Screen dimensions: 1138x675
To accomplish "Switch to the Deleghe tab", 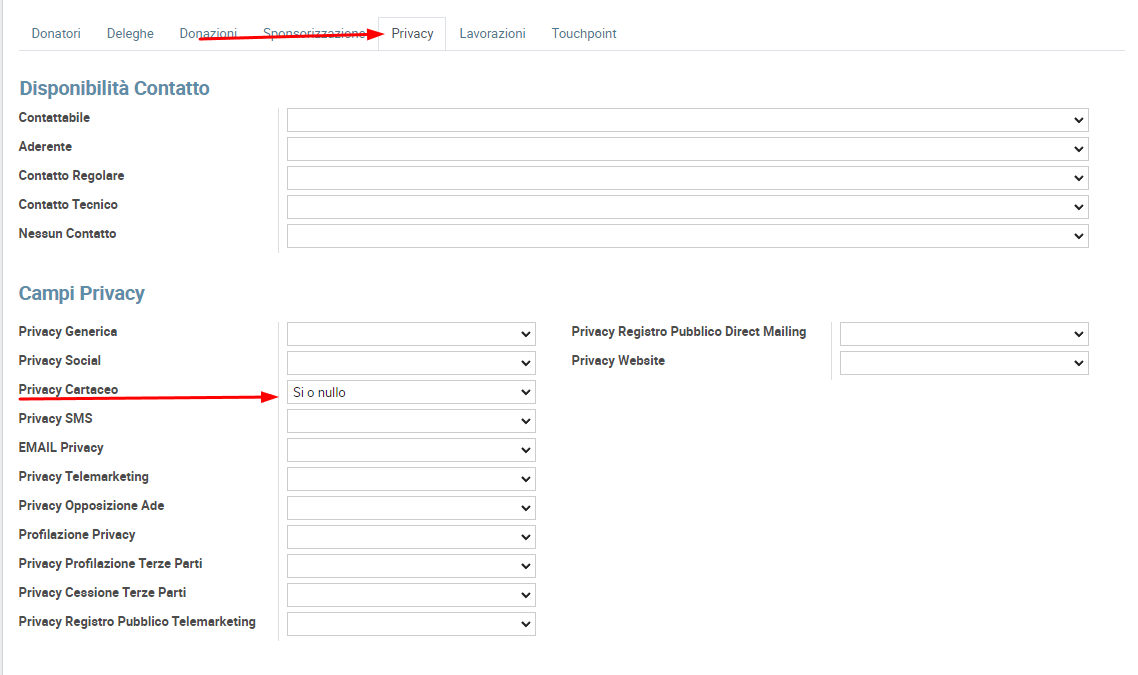I will [x=130, y=34].
